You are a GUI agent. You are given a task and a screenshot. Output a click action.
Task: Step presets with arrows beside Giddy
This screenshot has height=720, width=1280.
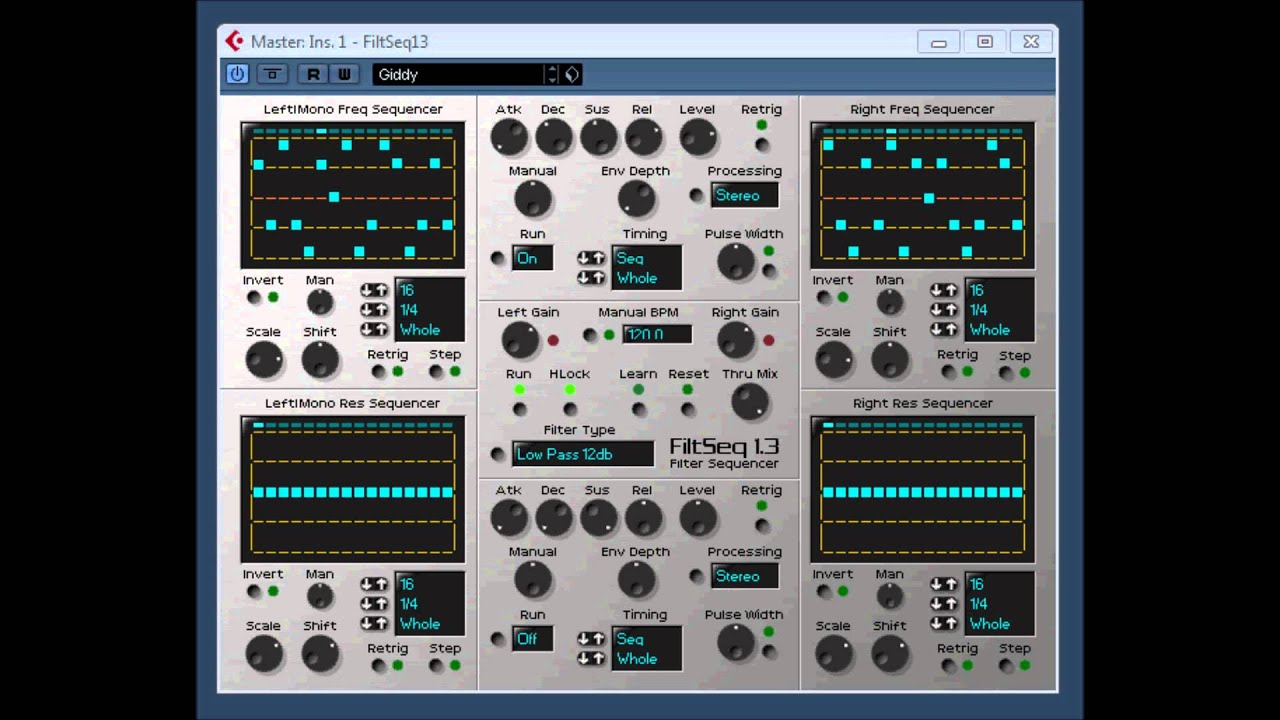click(x=551, y=74)
